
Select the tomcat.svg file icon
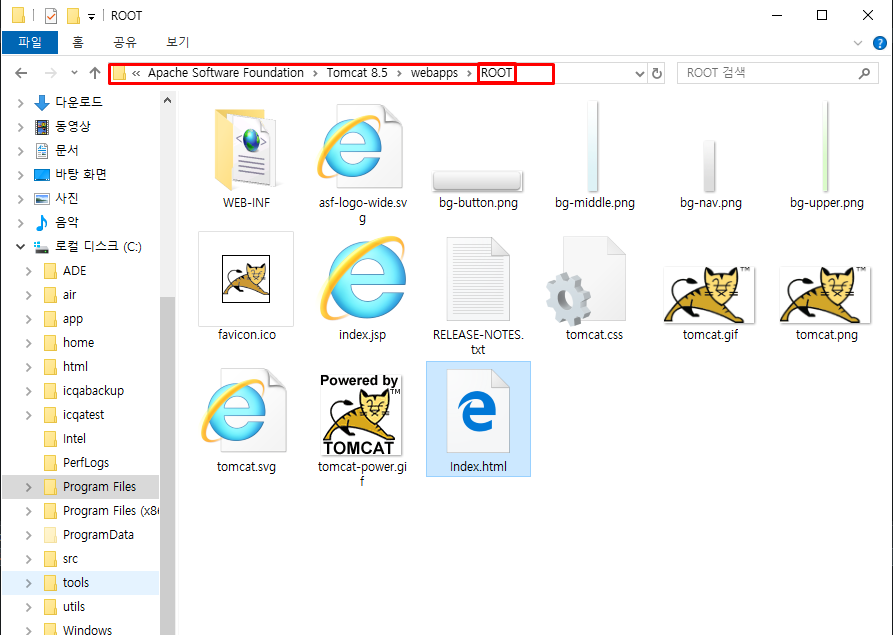click(244, 411)
